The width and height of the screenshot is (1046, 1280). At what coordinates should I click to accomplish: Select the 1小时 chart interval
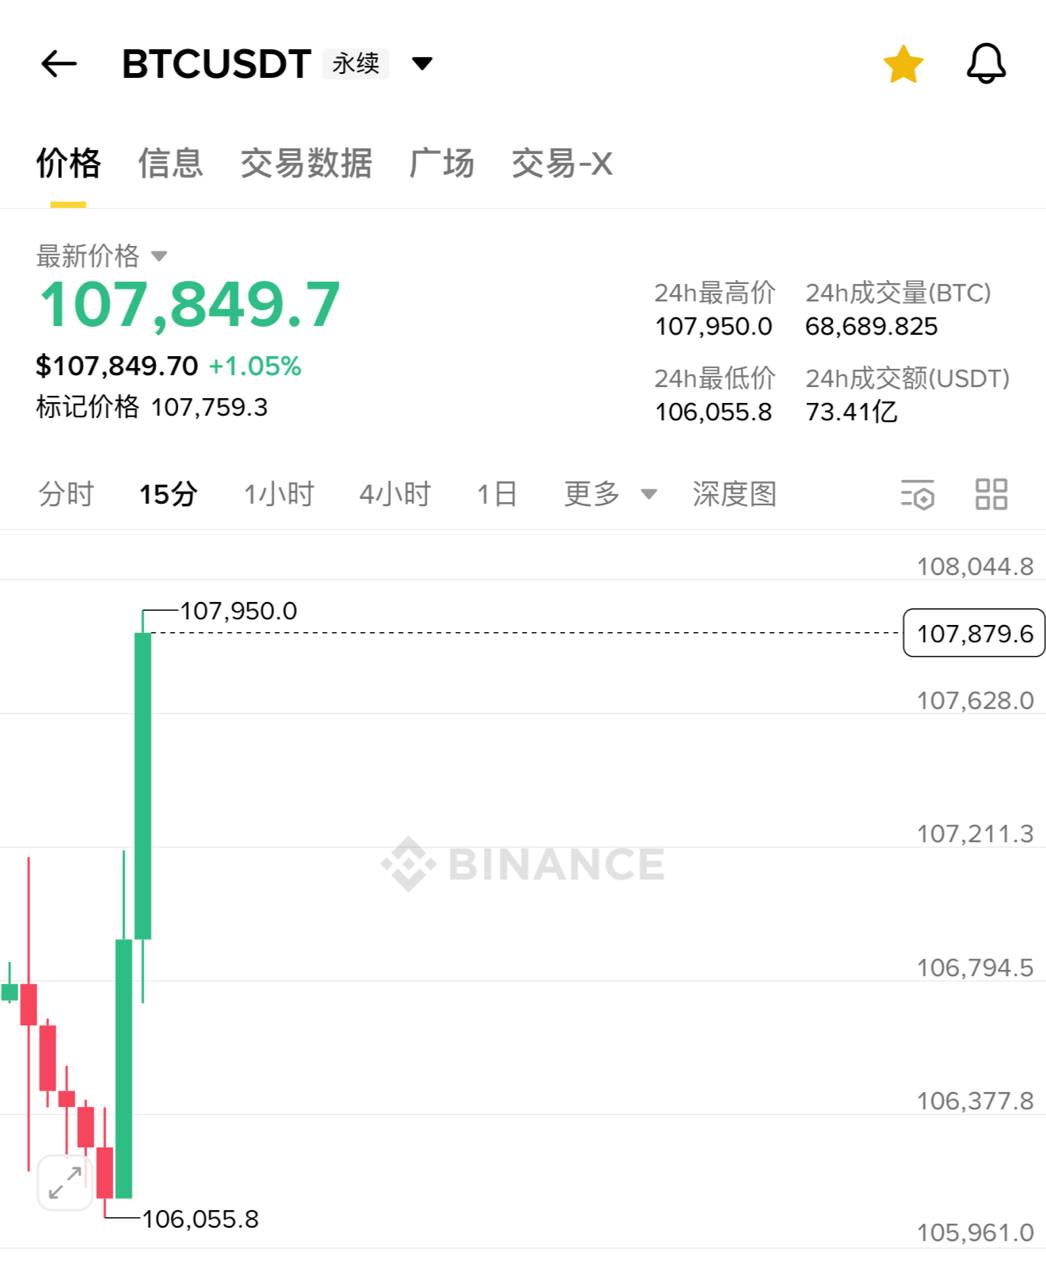279,494
